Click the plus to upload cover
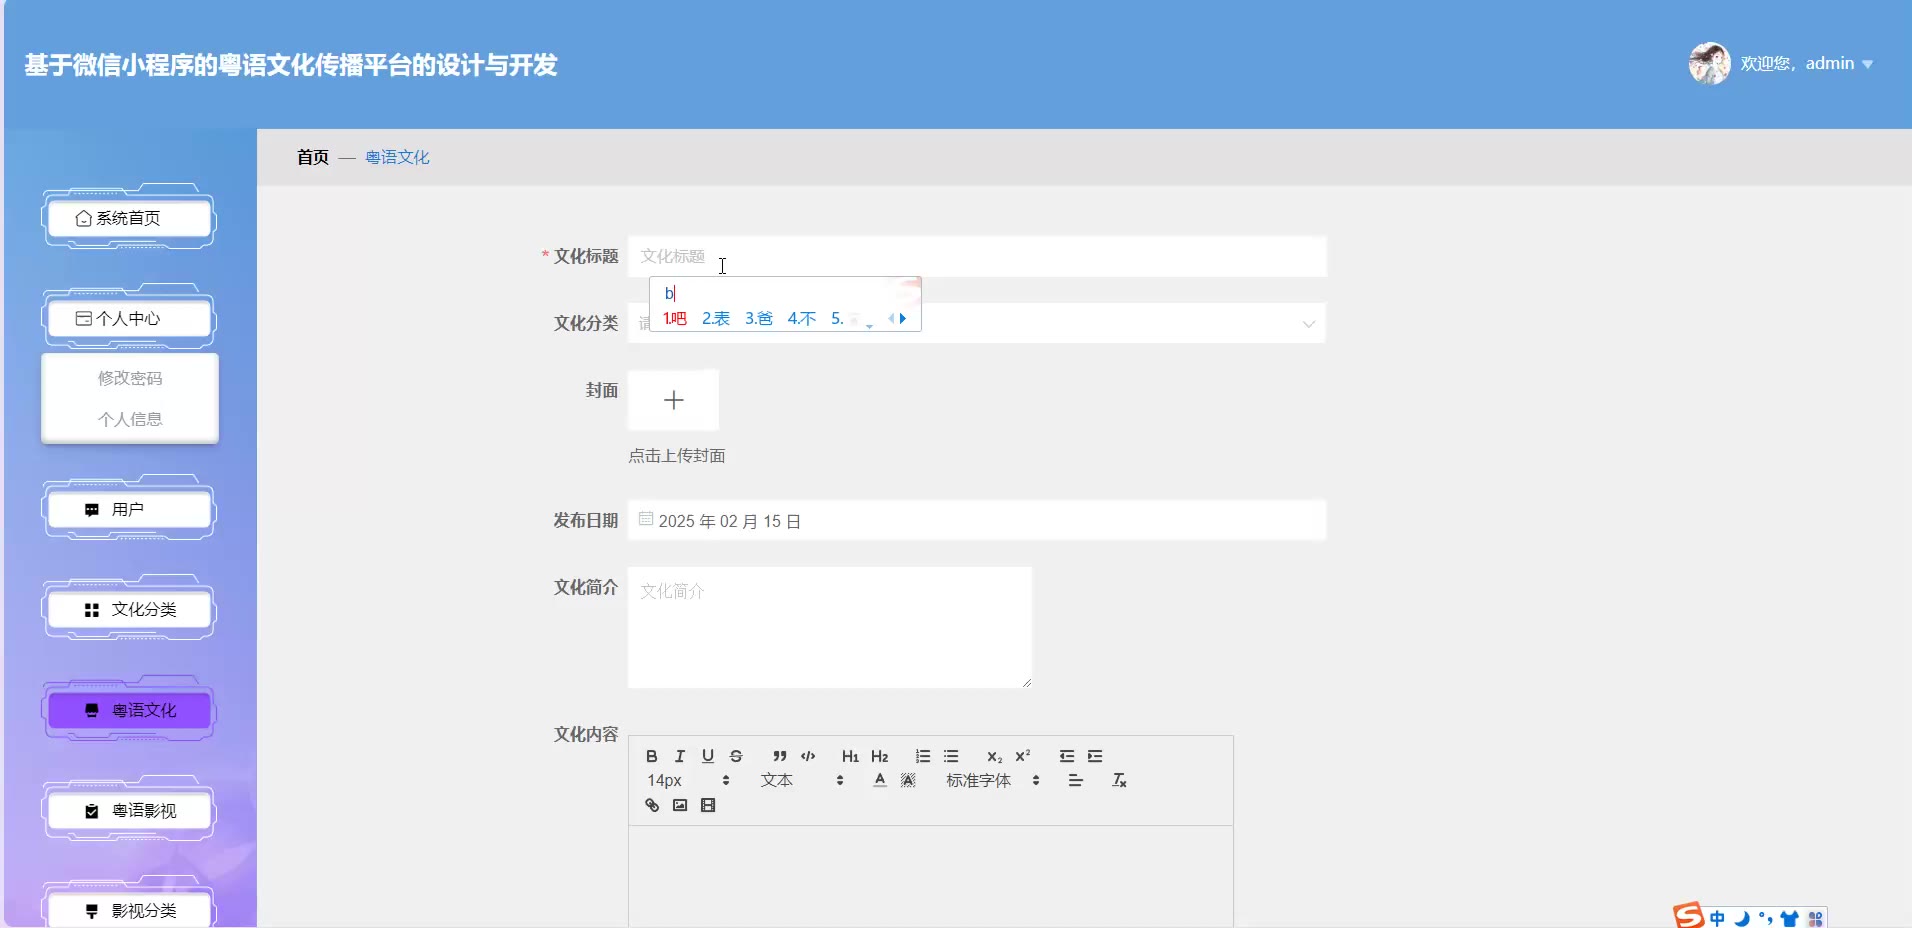Image resolution: width=1912 pixels, height=928 pixels. (x=673, y=400)
